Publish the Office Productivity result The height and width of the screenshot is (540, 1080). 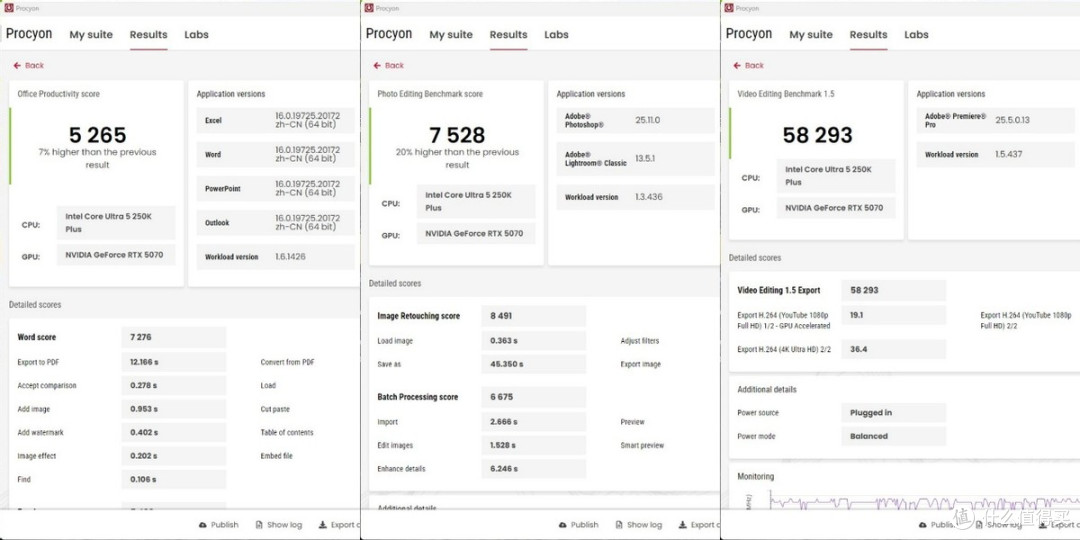[218, 525]
